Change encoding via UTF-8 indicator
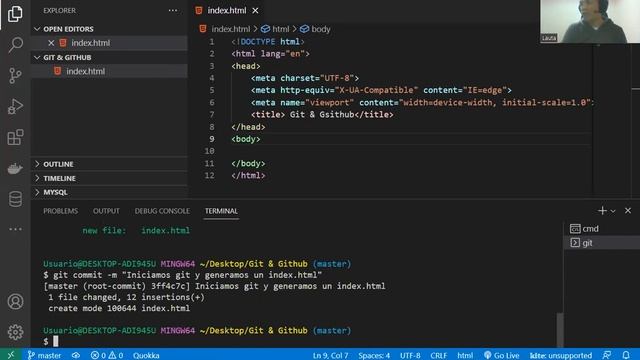The height and width of the screenshot is (360, 640). pos(410,355)
